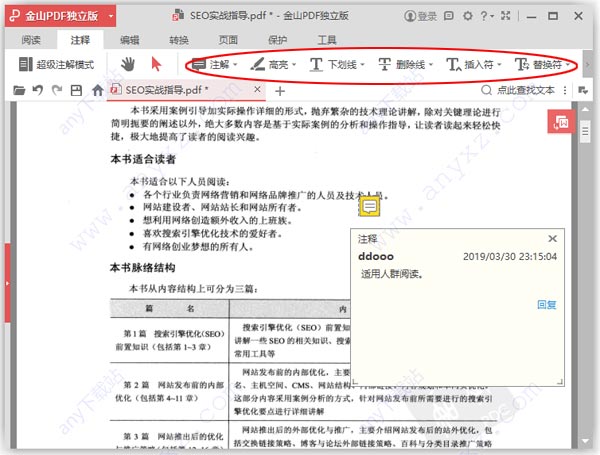This screenshot has width=600, height=455.
Task: Click the 注解 annotation tool icon
Action: tap(199, 64)
